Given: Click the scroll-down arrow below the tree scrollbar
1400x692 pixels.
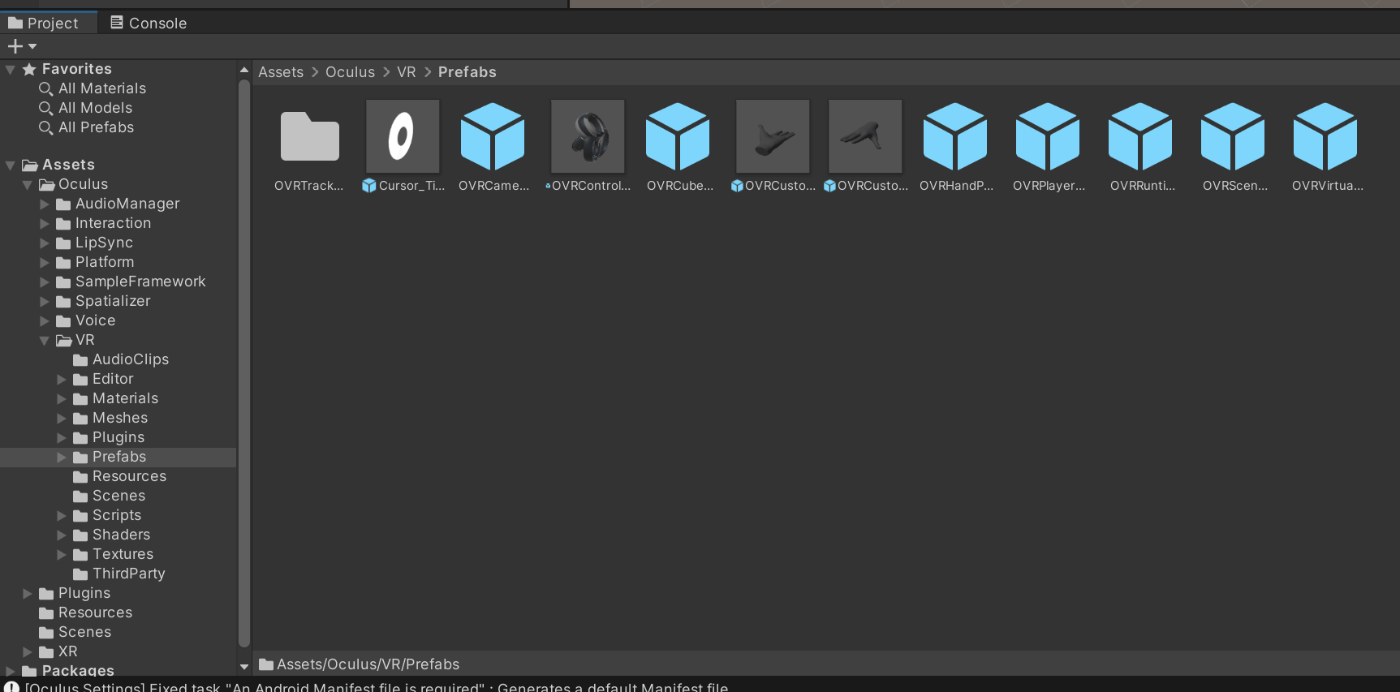Looking at the screenshot, I should tap(244, 666).
